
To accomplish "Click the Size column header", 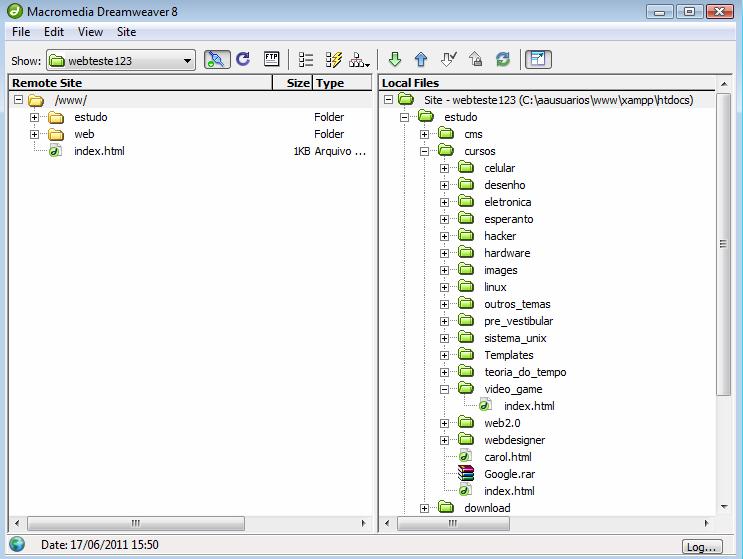I will (x=297, y=83).
